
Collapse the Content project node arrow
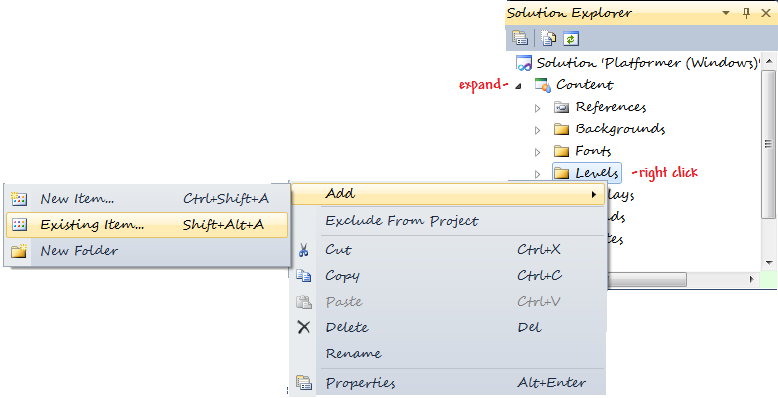pyautogui.click(x=519, y=86)
